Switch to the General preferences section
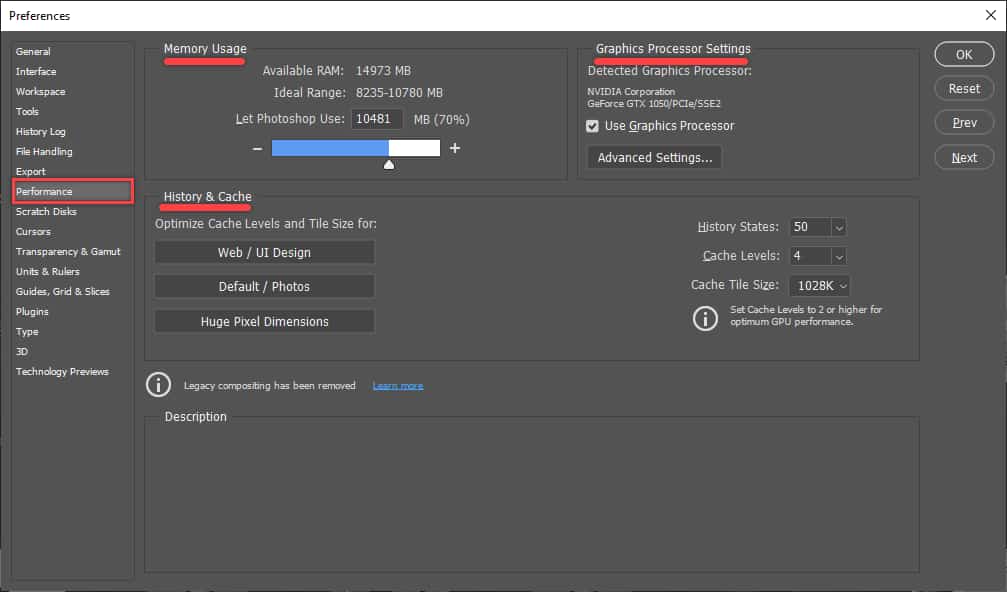 [x=33, y=51]
